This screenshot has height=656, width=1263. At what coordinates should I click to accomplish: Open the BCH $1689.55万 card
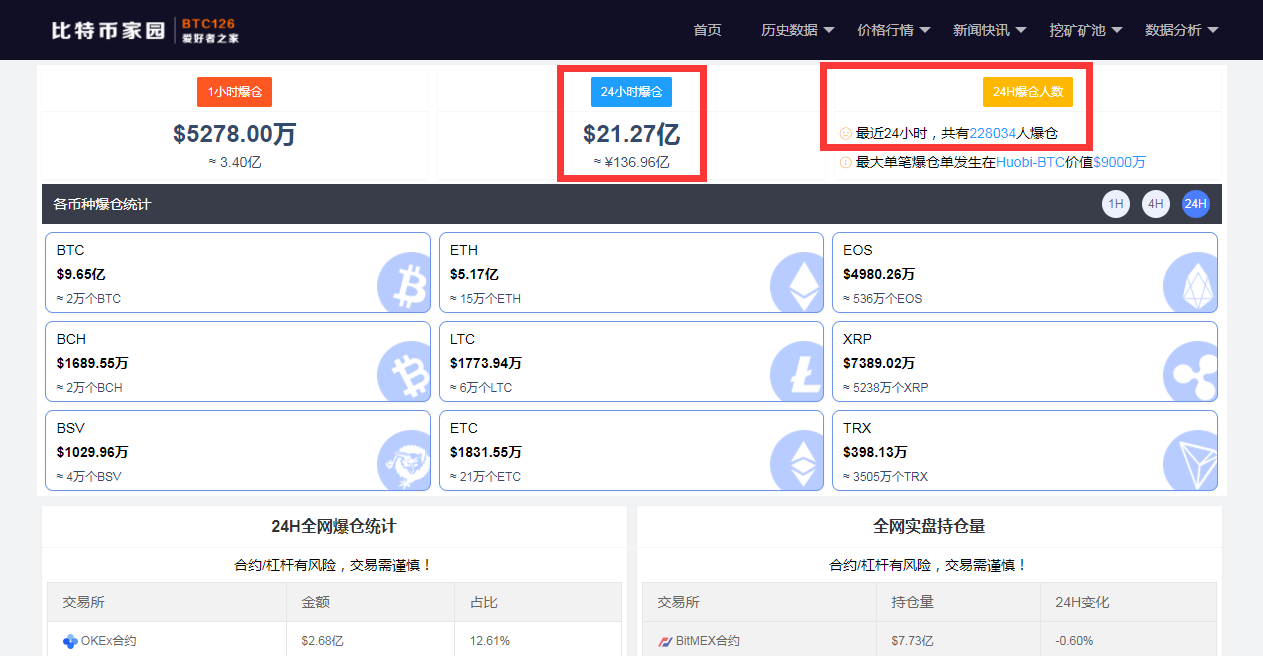(238, 362)
